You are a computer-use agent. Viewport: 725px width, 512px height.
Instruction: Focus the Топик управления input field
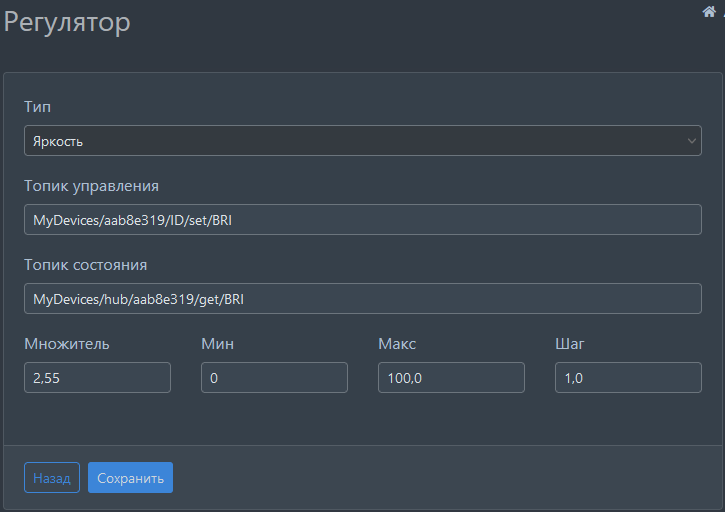362,220
